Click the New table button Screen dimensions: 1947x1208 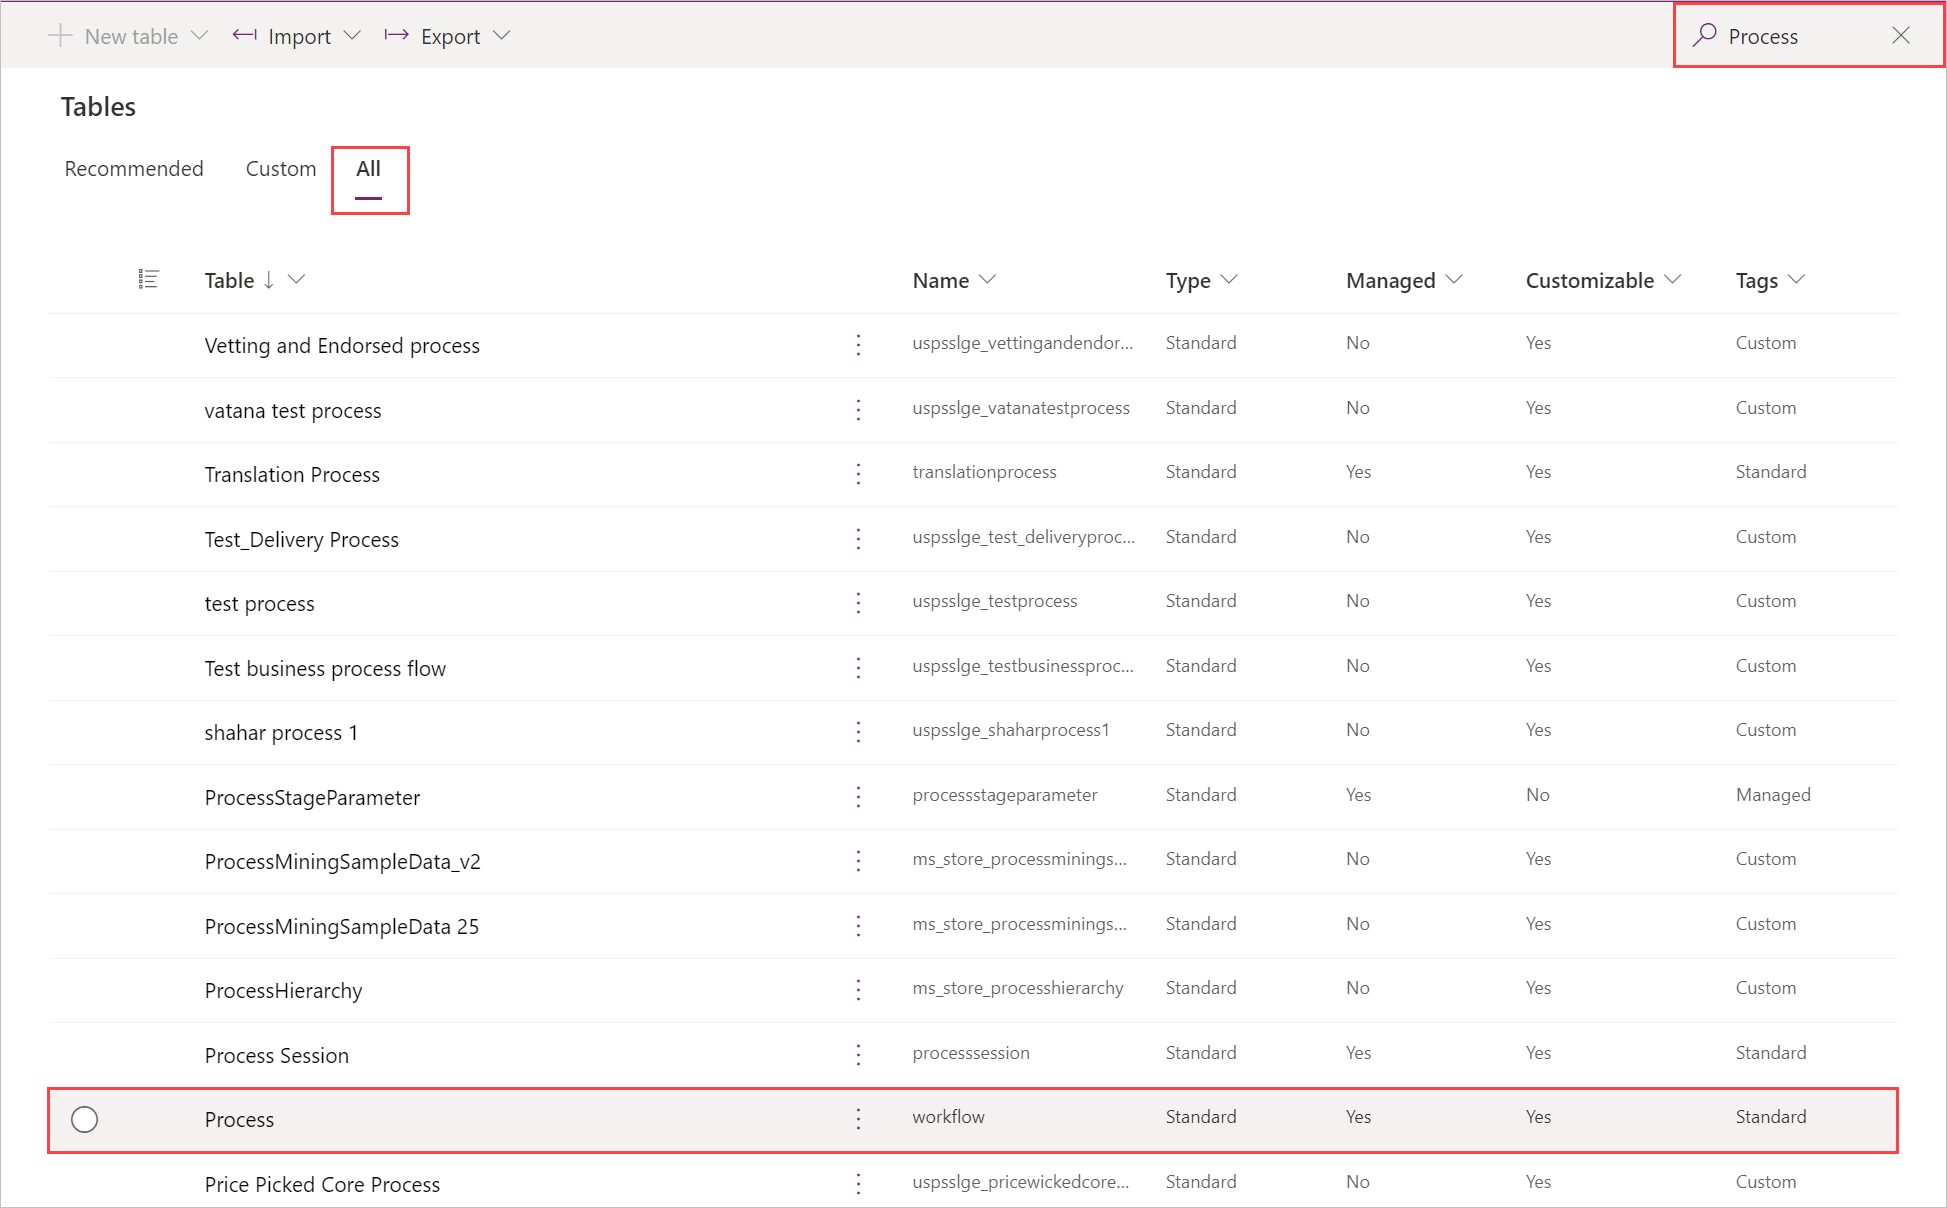click(x=118, y=35)
